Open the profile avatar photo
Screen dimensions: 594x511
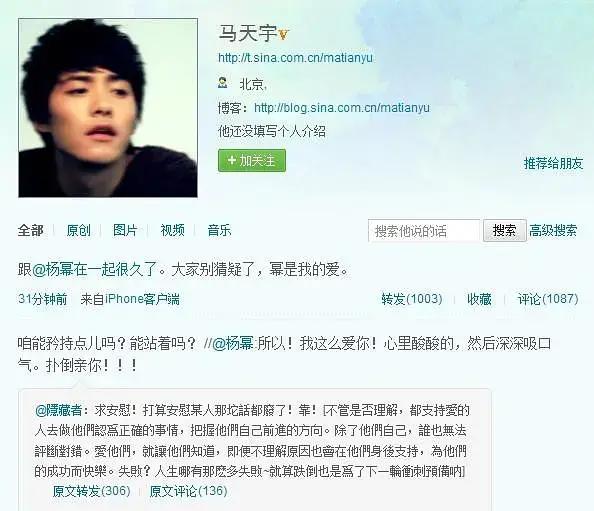[108, 108]
